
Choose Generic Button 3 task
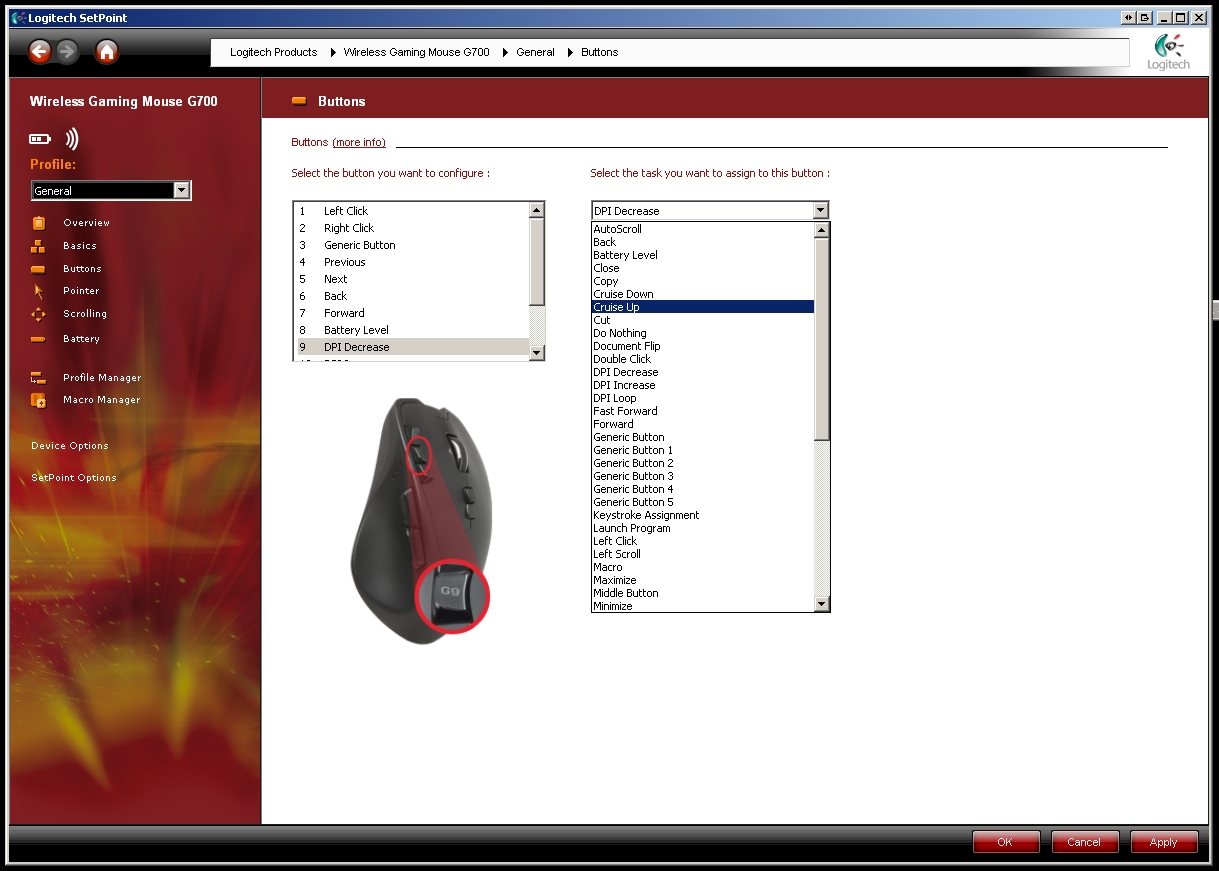click(703, 476)
